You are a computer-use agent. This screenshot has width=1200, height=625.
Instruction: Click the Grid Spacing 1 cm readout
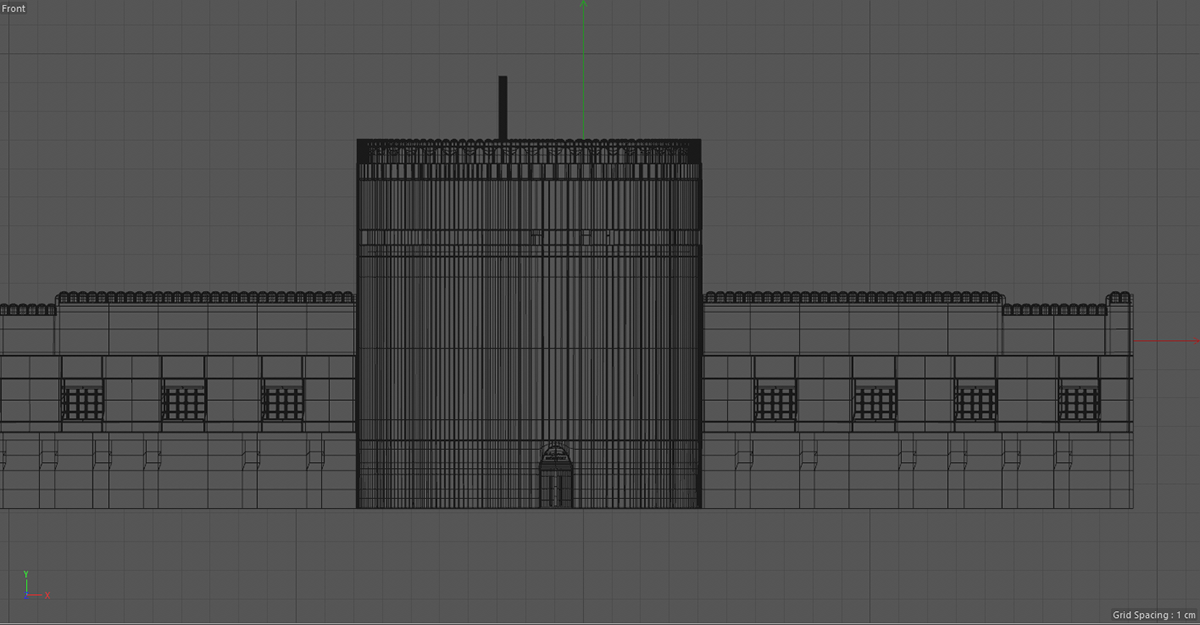1153,615
